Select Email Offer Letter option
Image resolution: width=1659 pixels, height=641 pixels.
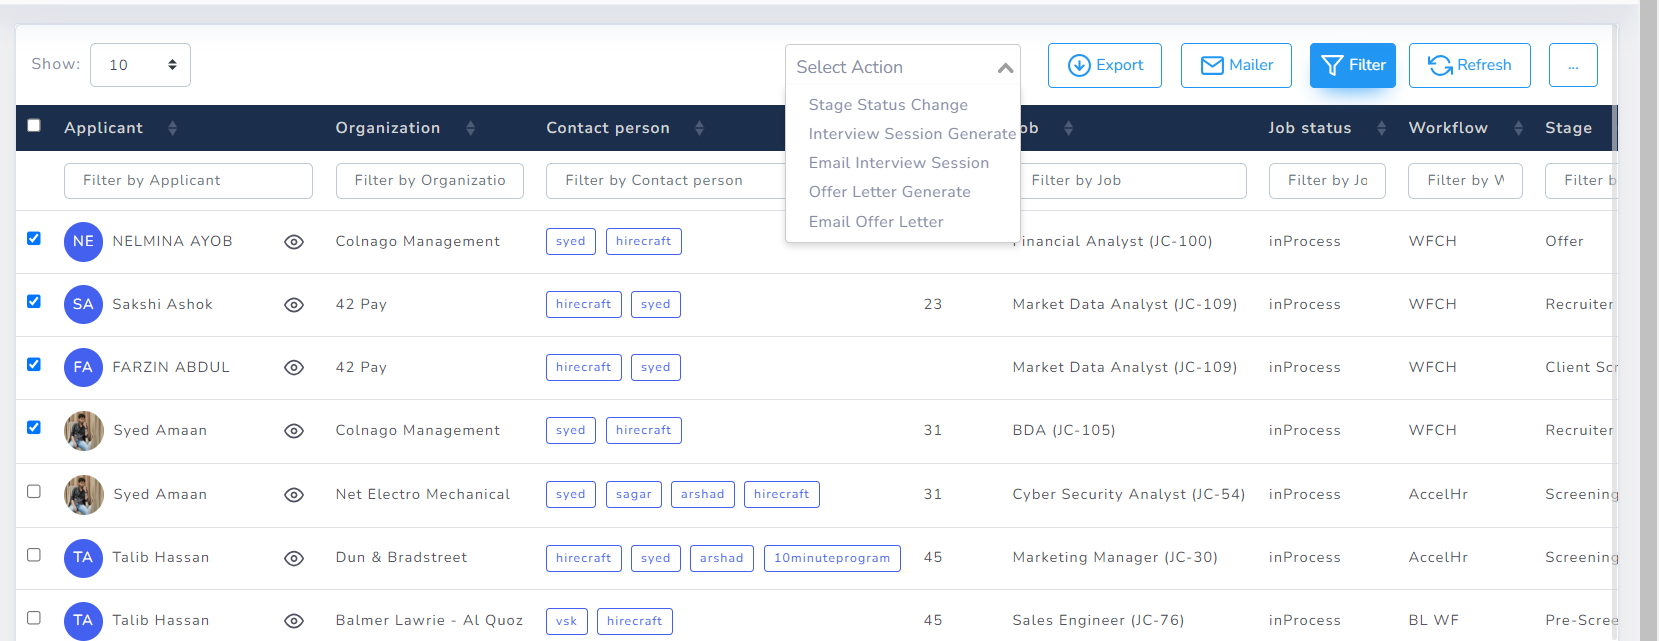pyautogui.click(x=876, y=222)
